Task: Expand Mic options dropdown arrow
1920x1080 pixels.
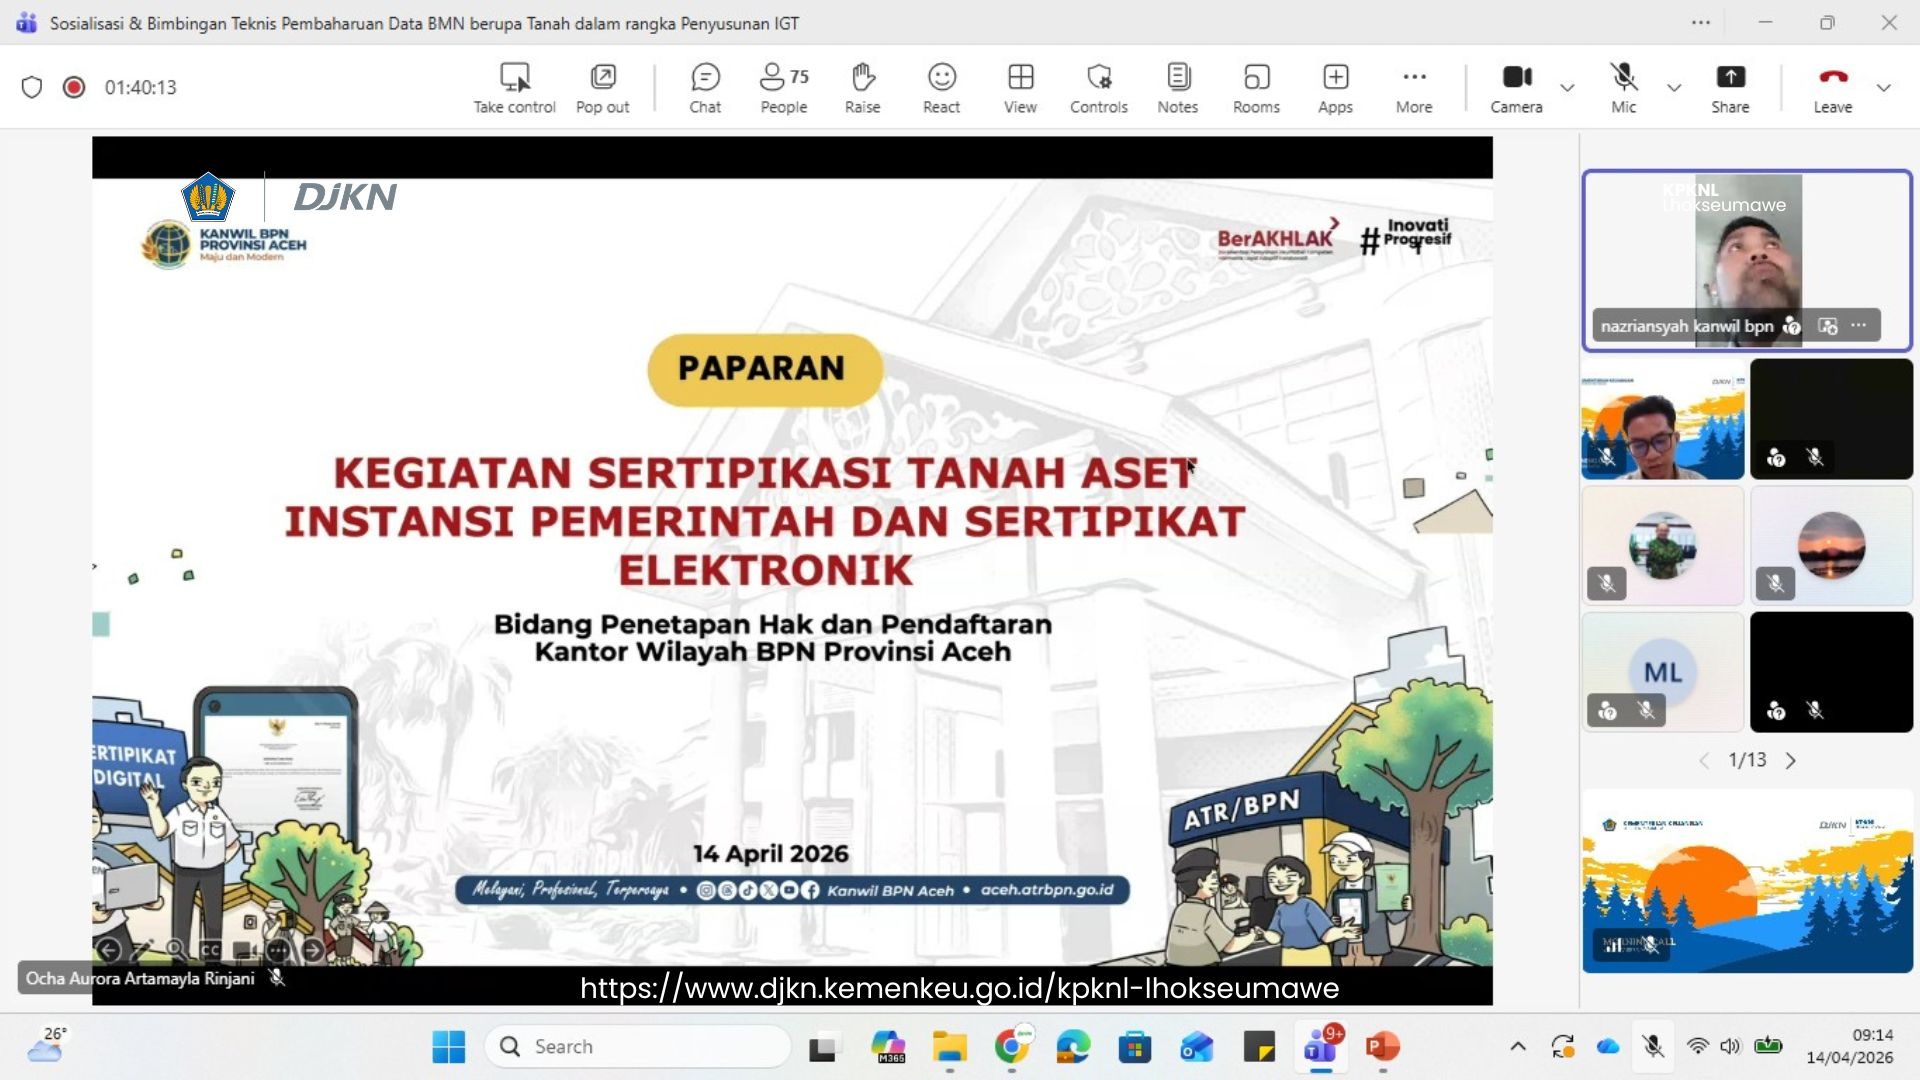Action: coord(1674,88)
